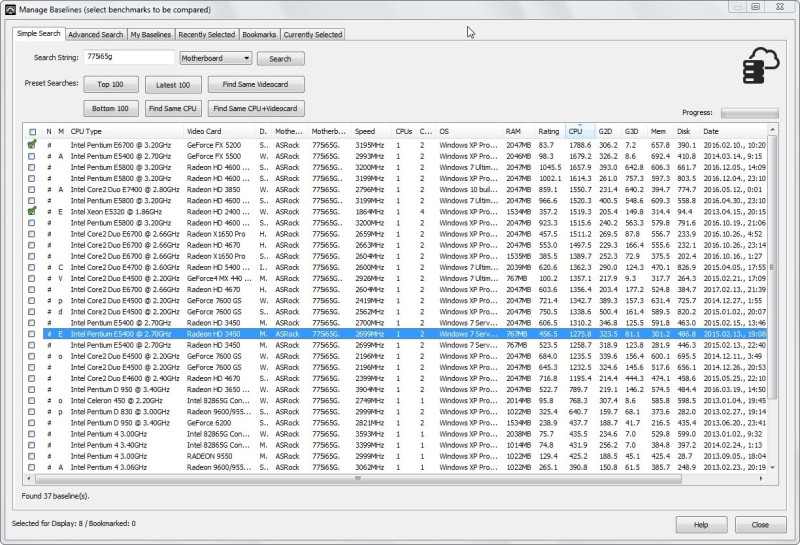Check the Core2 Duo E7400 row checkbox

[32, 189]
